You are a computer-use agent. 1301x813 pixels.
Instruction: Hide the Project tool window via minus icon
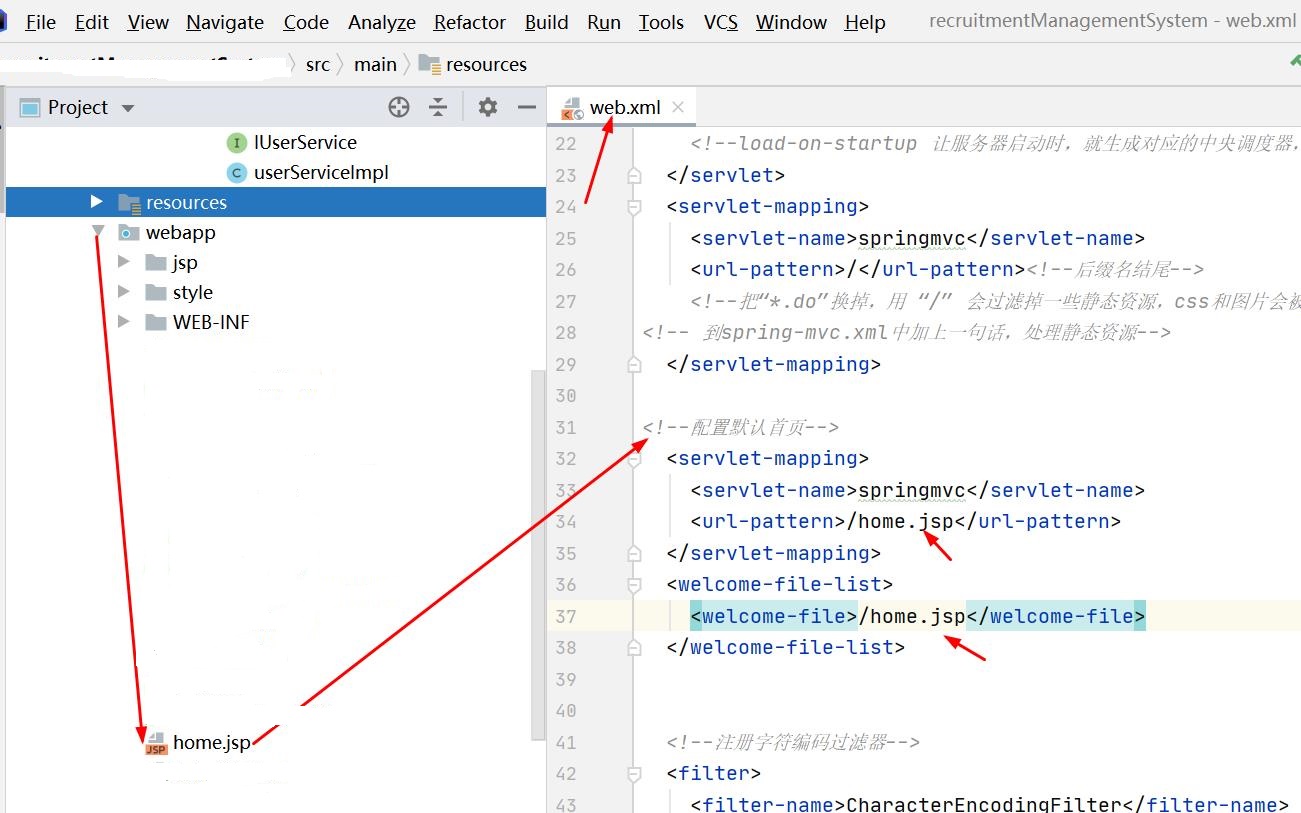coord(526,106)
